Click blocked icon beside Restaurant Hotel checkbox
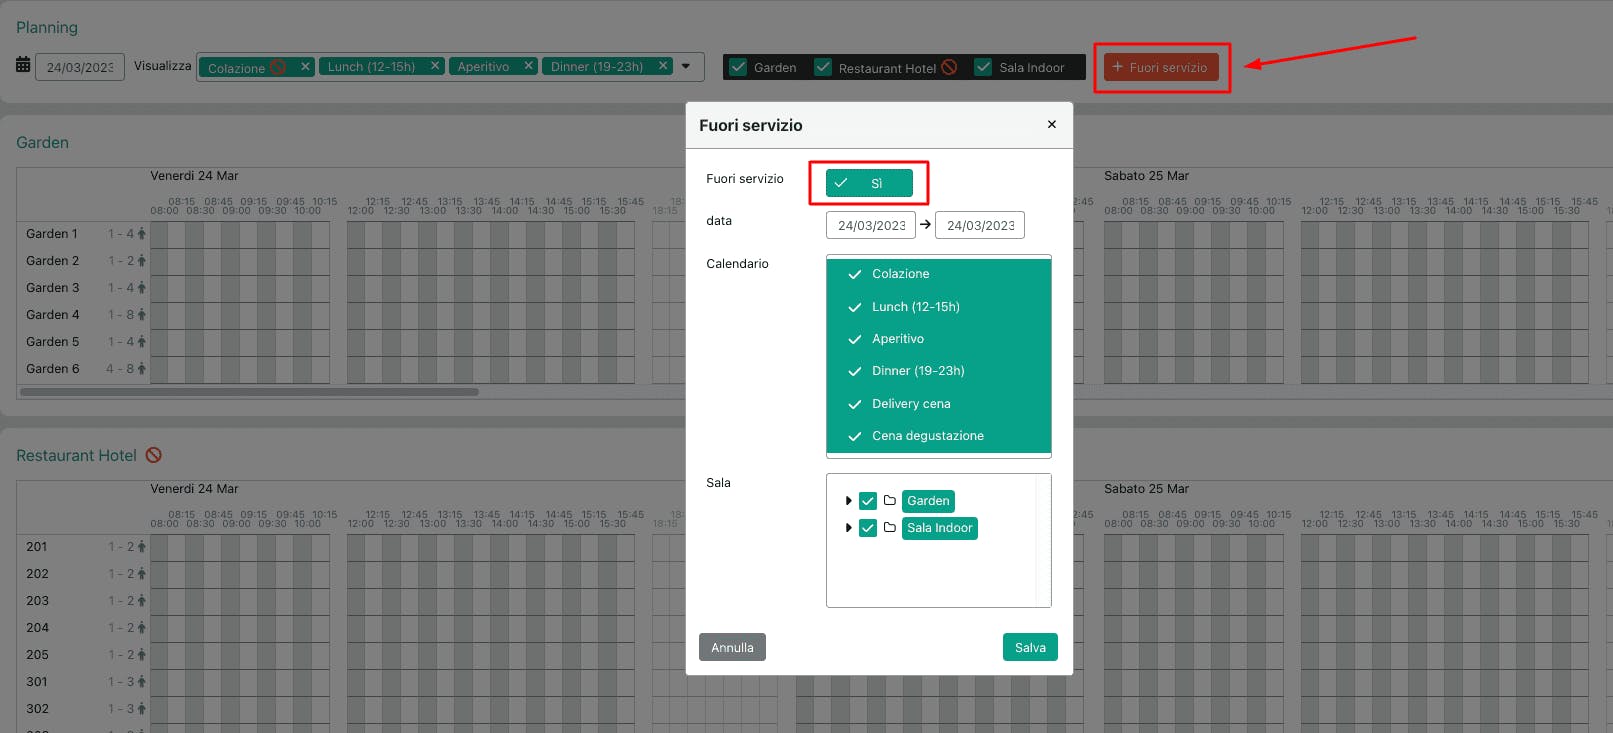 (949, 67)
